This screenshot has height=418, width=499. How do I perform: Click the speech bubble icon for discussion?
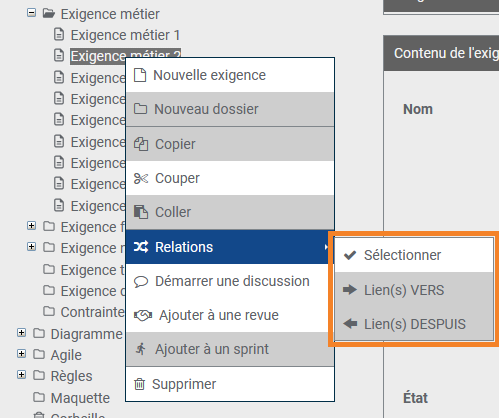point(141,282)
